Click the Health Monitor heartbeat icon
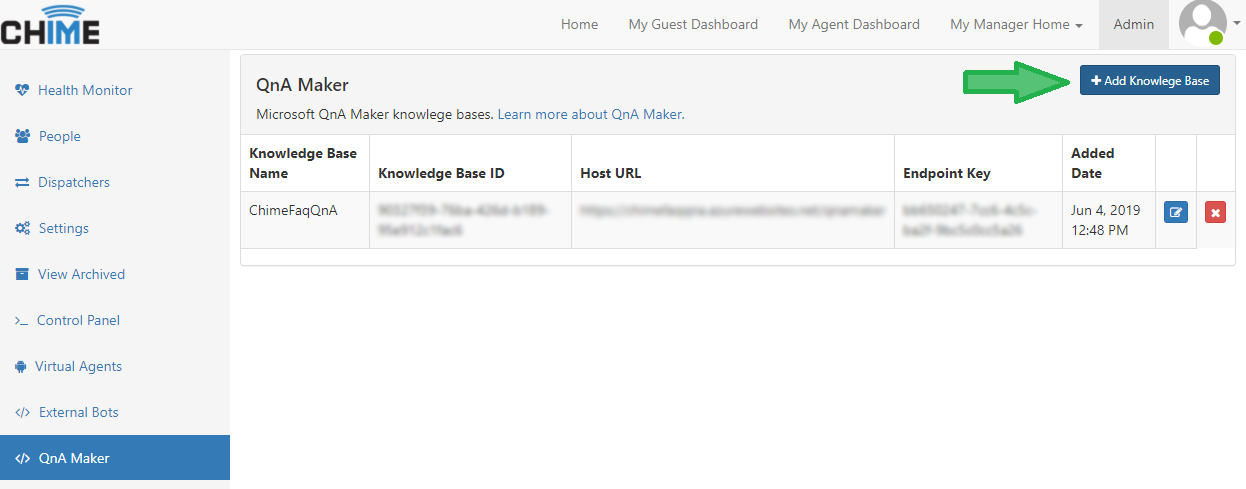 23,90
